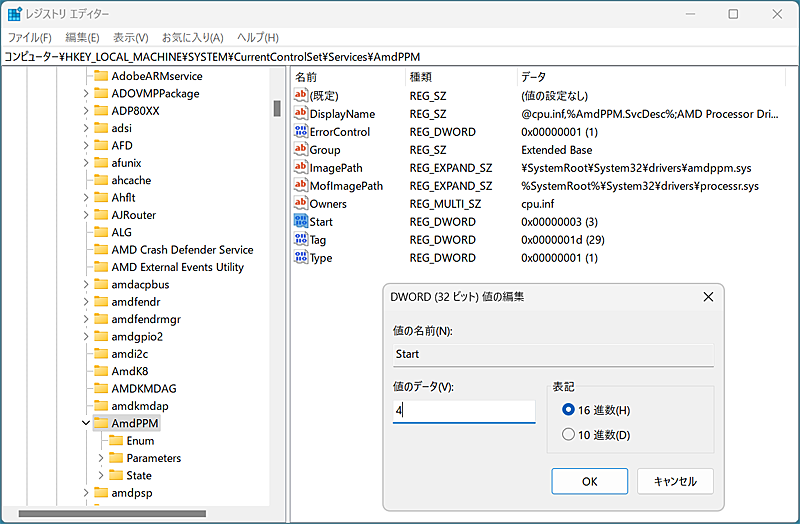Select the amdkmdap key
This screenshot has height=524, width=800.
(x=140, y=406)
